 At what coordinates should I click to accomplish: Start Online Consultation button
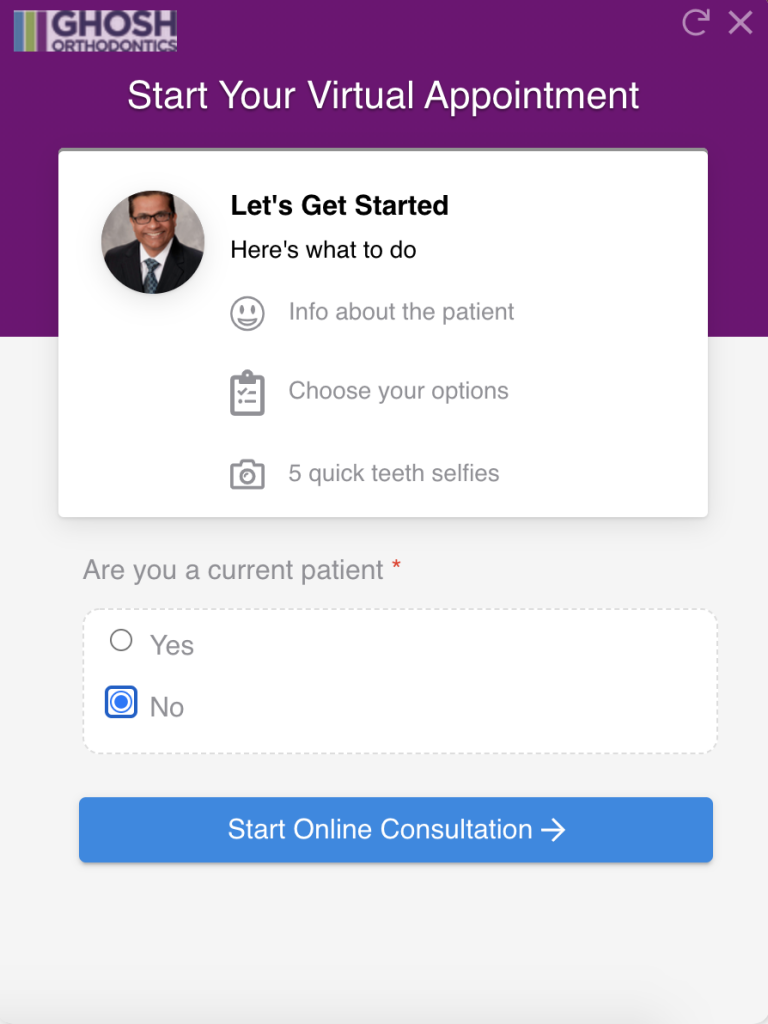pos(396,829)
